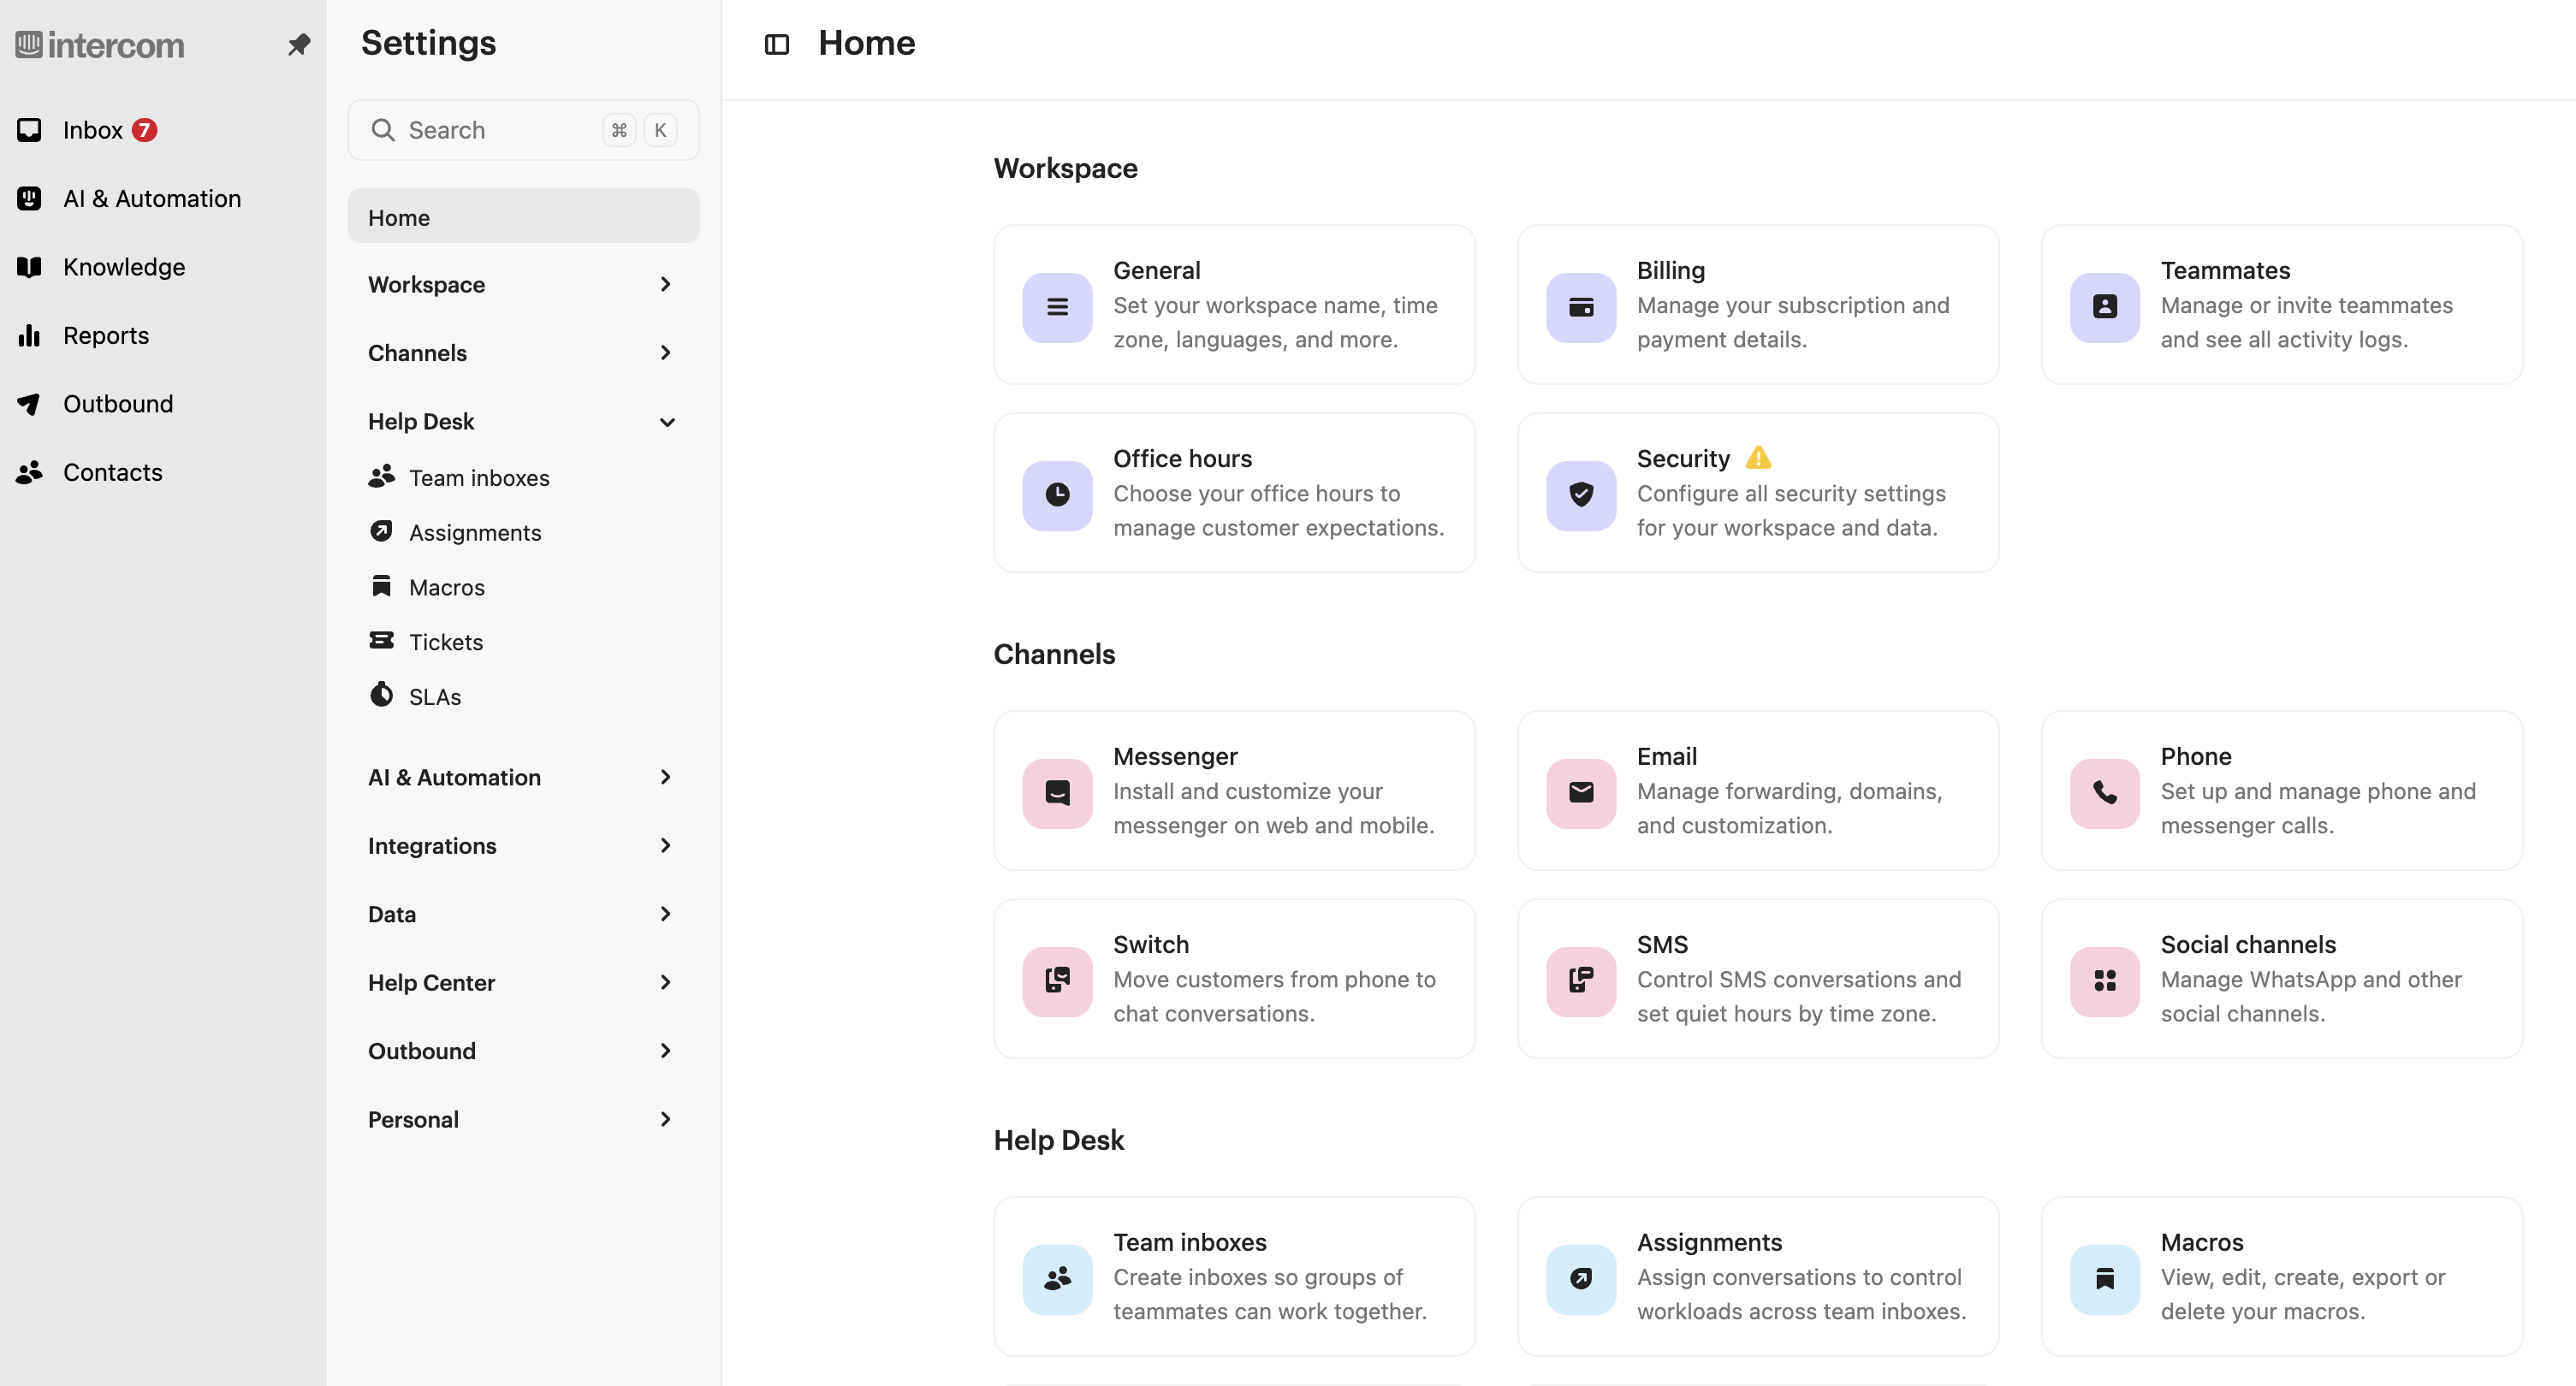Toggle the sidebar collapse icon beside Home
Image resolution: width=2576 pixels, height=1386 pixels.
click(776, 44)
